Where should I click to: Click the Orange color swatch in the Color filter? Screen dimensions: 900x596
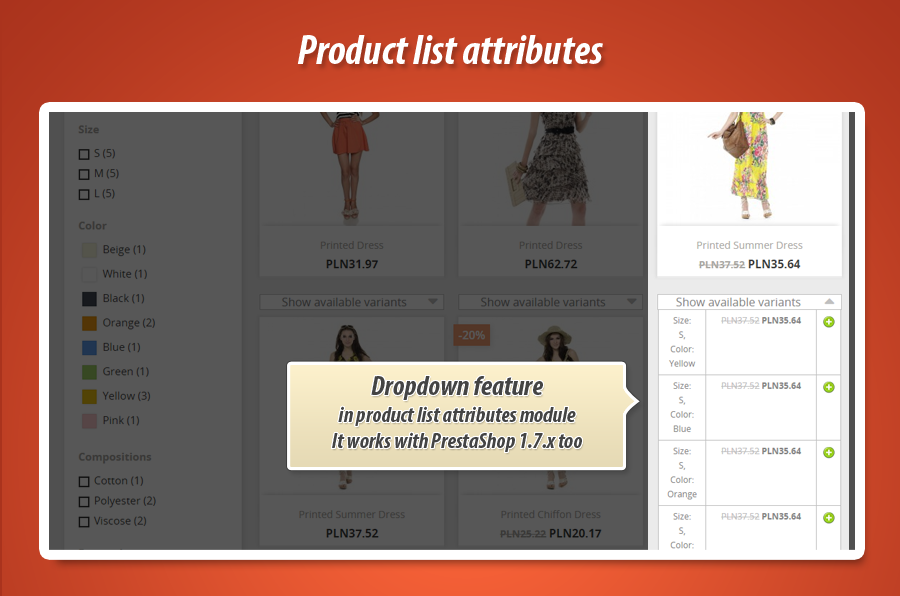pyautogui.click(x=87, y=322)
